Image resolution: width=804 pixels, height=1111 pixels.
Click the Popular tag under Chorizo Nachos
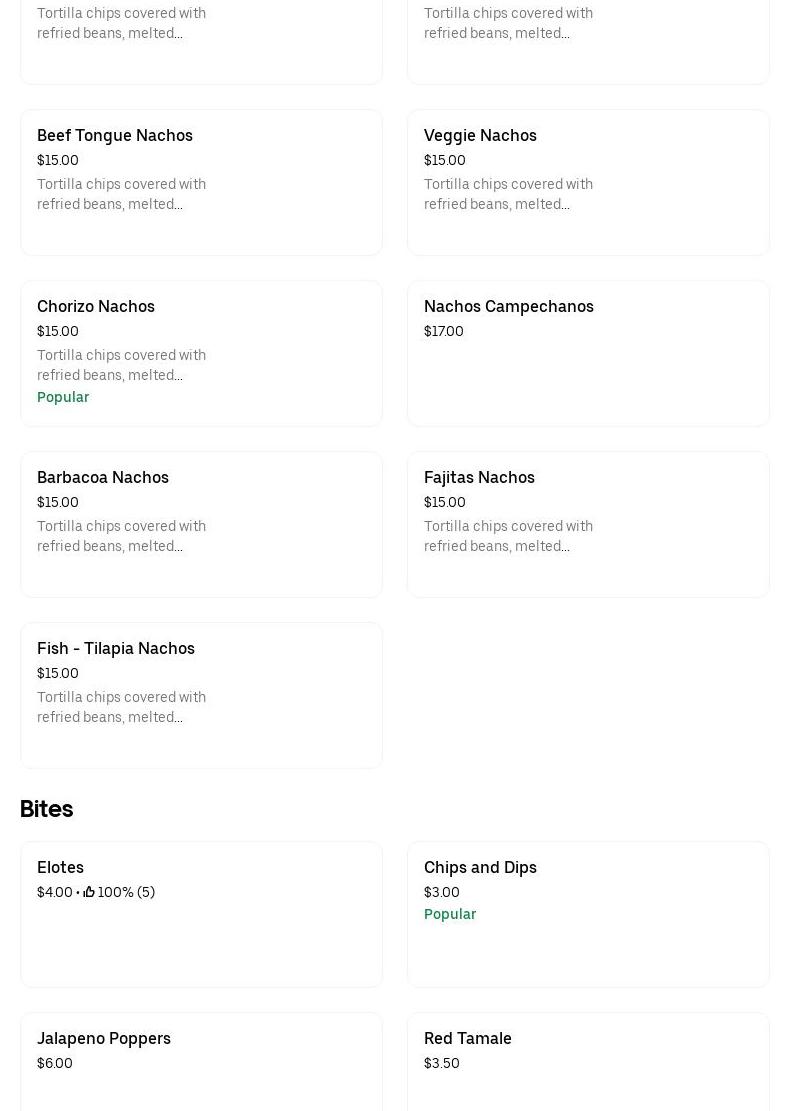pyautogui.click(x=63, y=397)
